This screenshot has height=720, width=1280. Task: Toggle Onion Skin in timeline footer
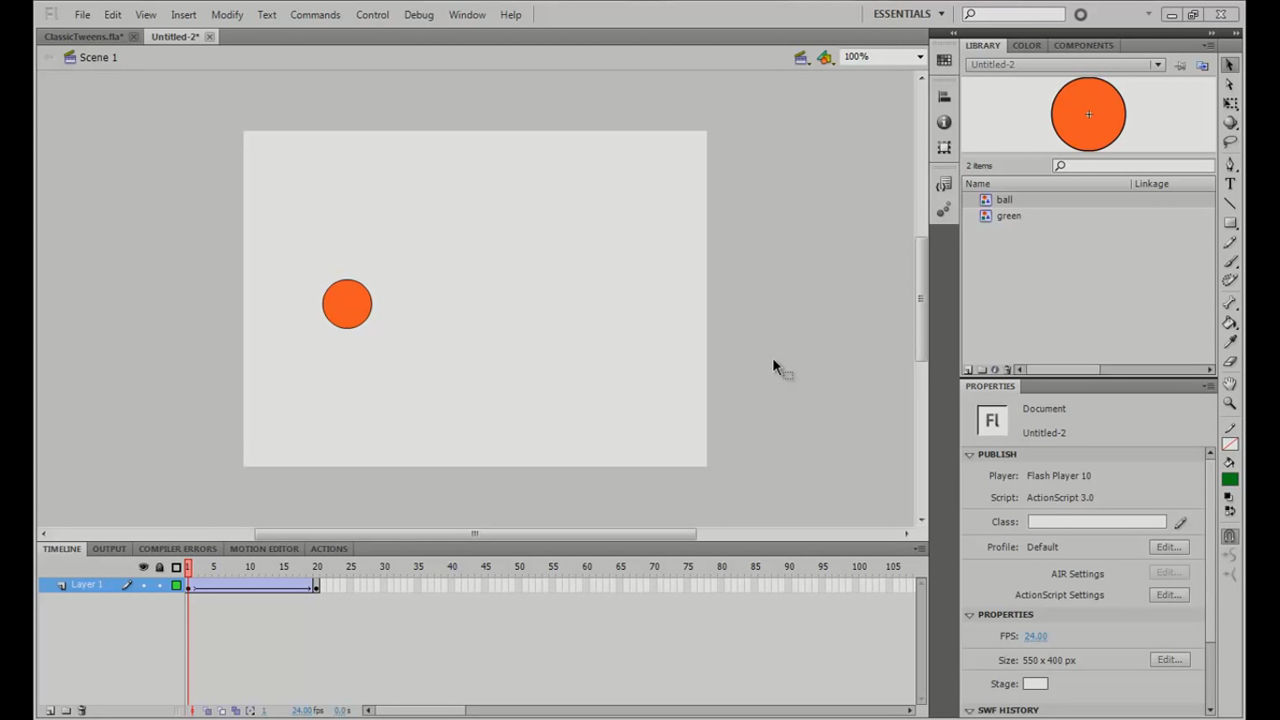[208, 711]
